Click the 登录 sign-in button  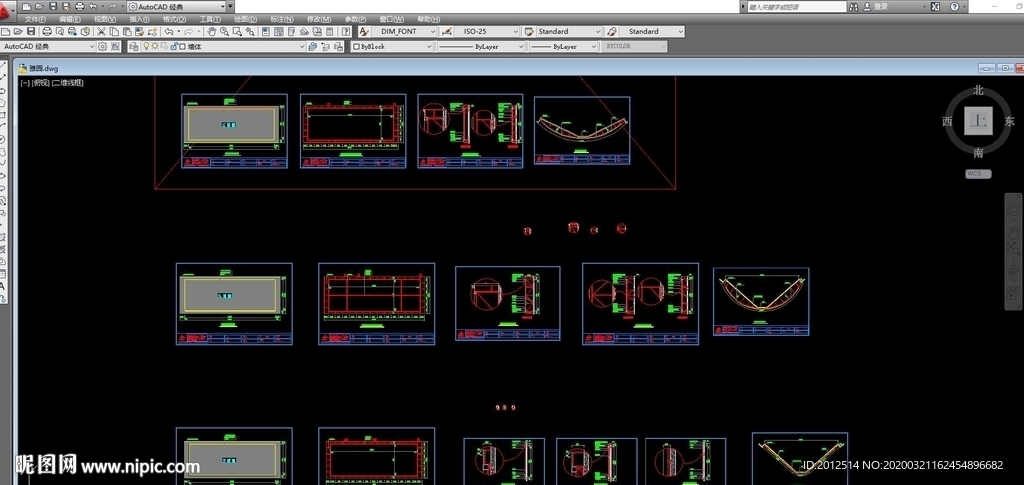(880, 6)
